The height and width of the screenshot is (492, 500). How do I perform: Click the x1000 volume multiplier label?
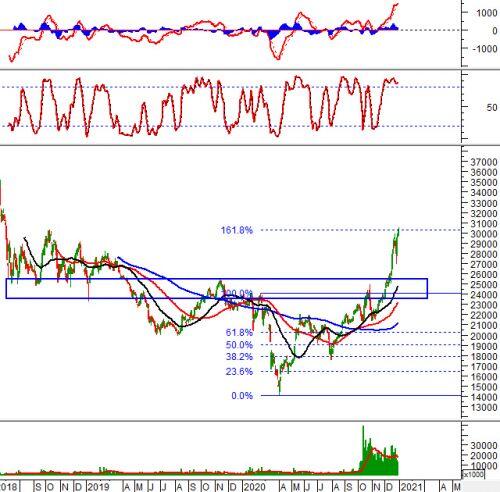point(473,474)
